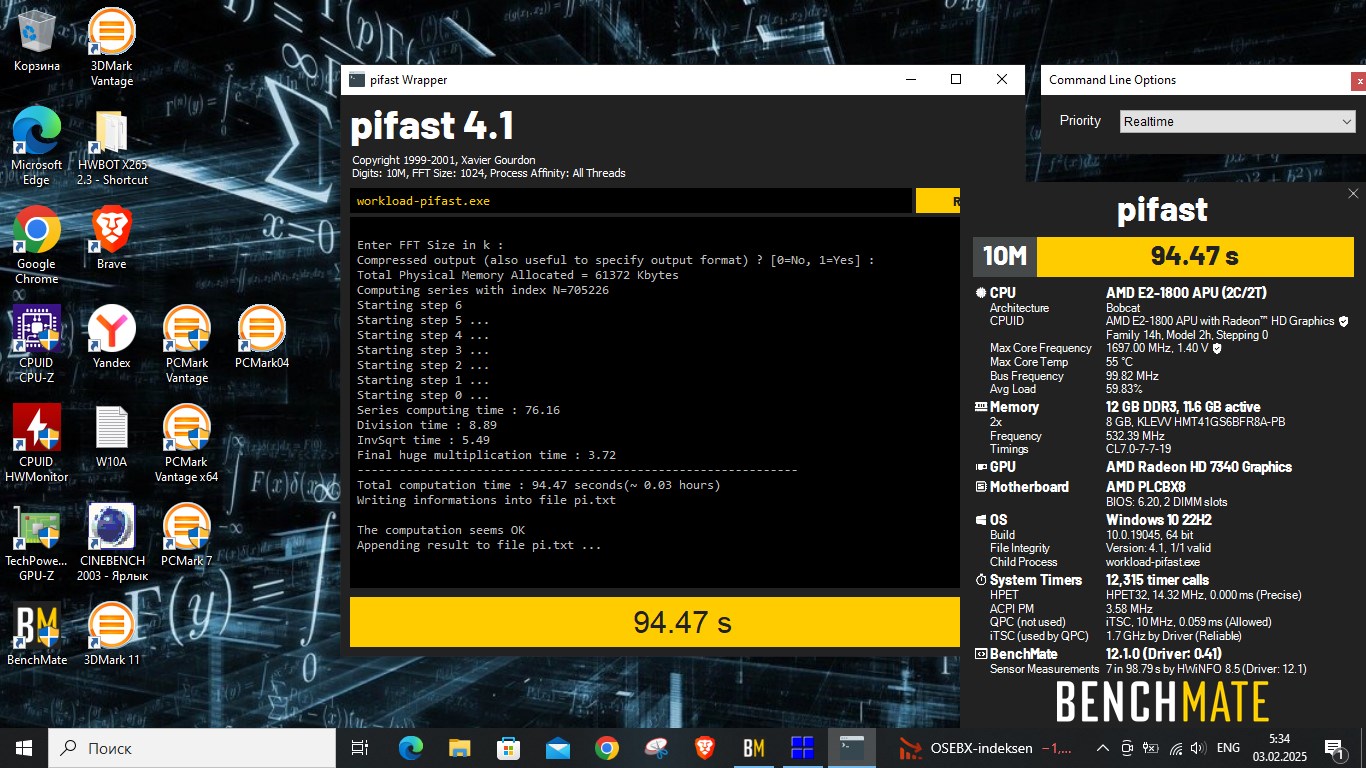This screenshot has height=768, width=1366.
Task: Select the PCMark 7 desktop shortcut
Action: 187,535
